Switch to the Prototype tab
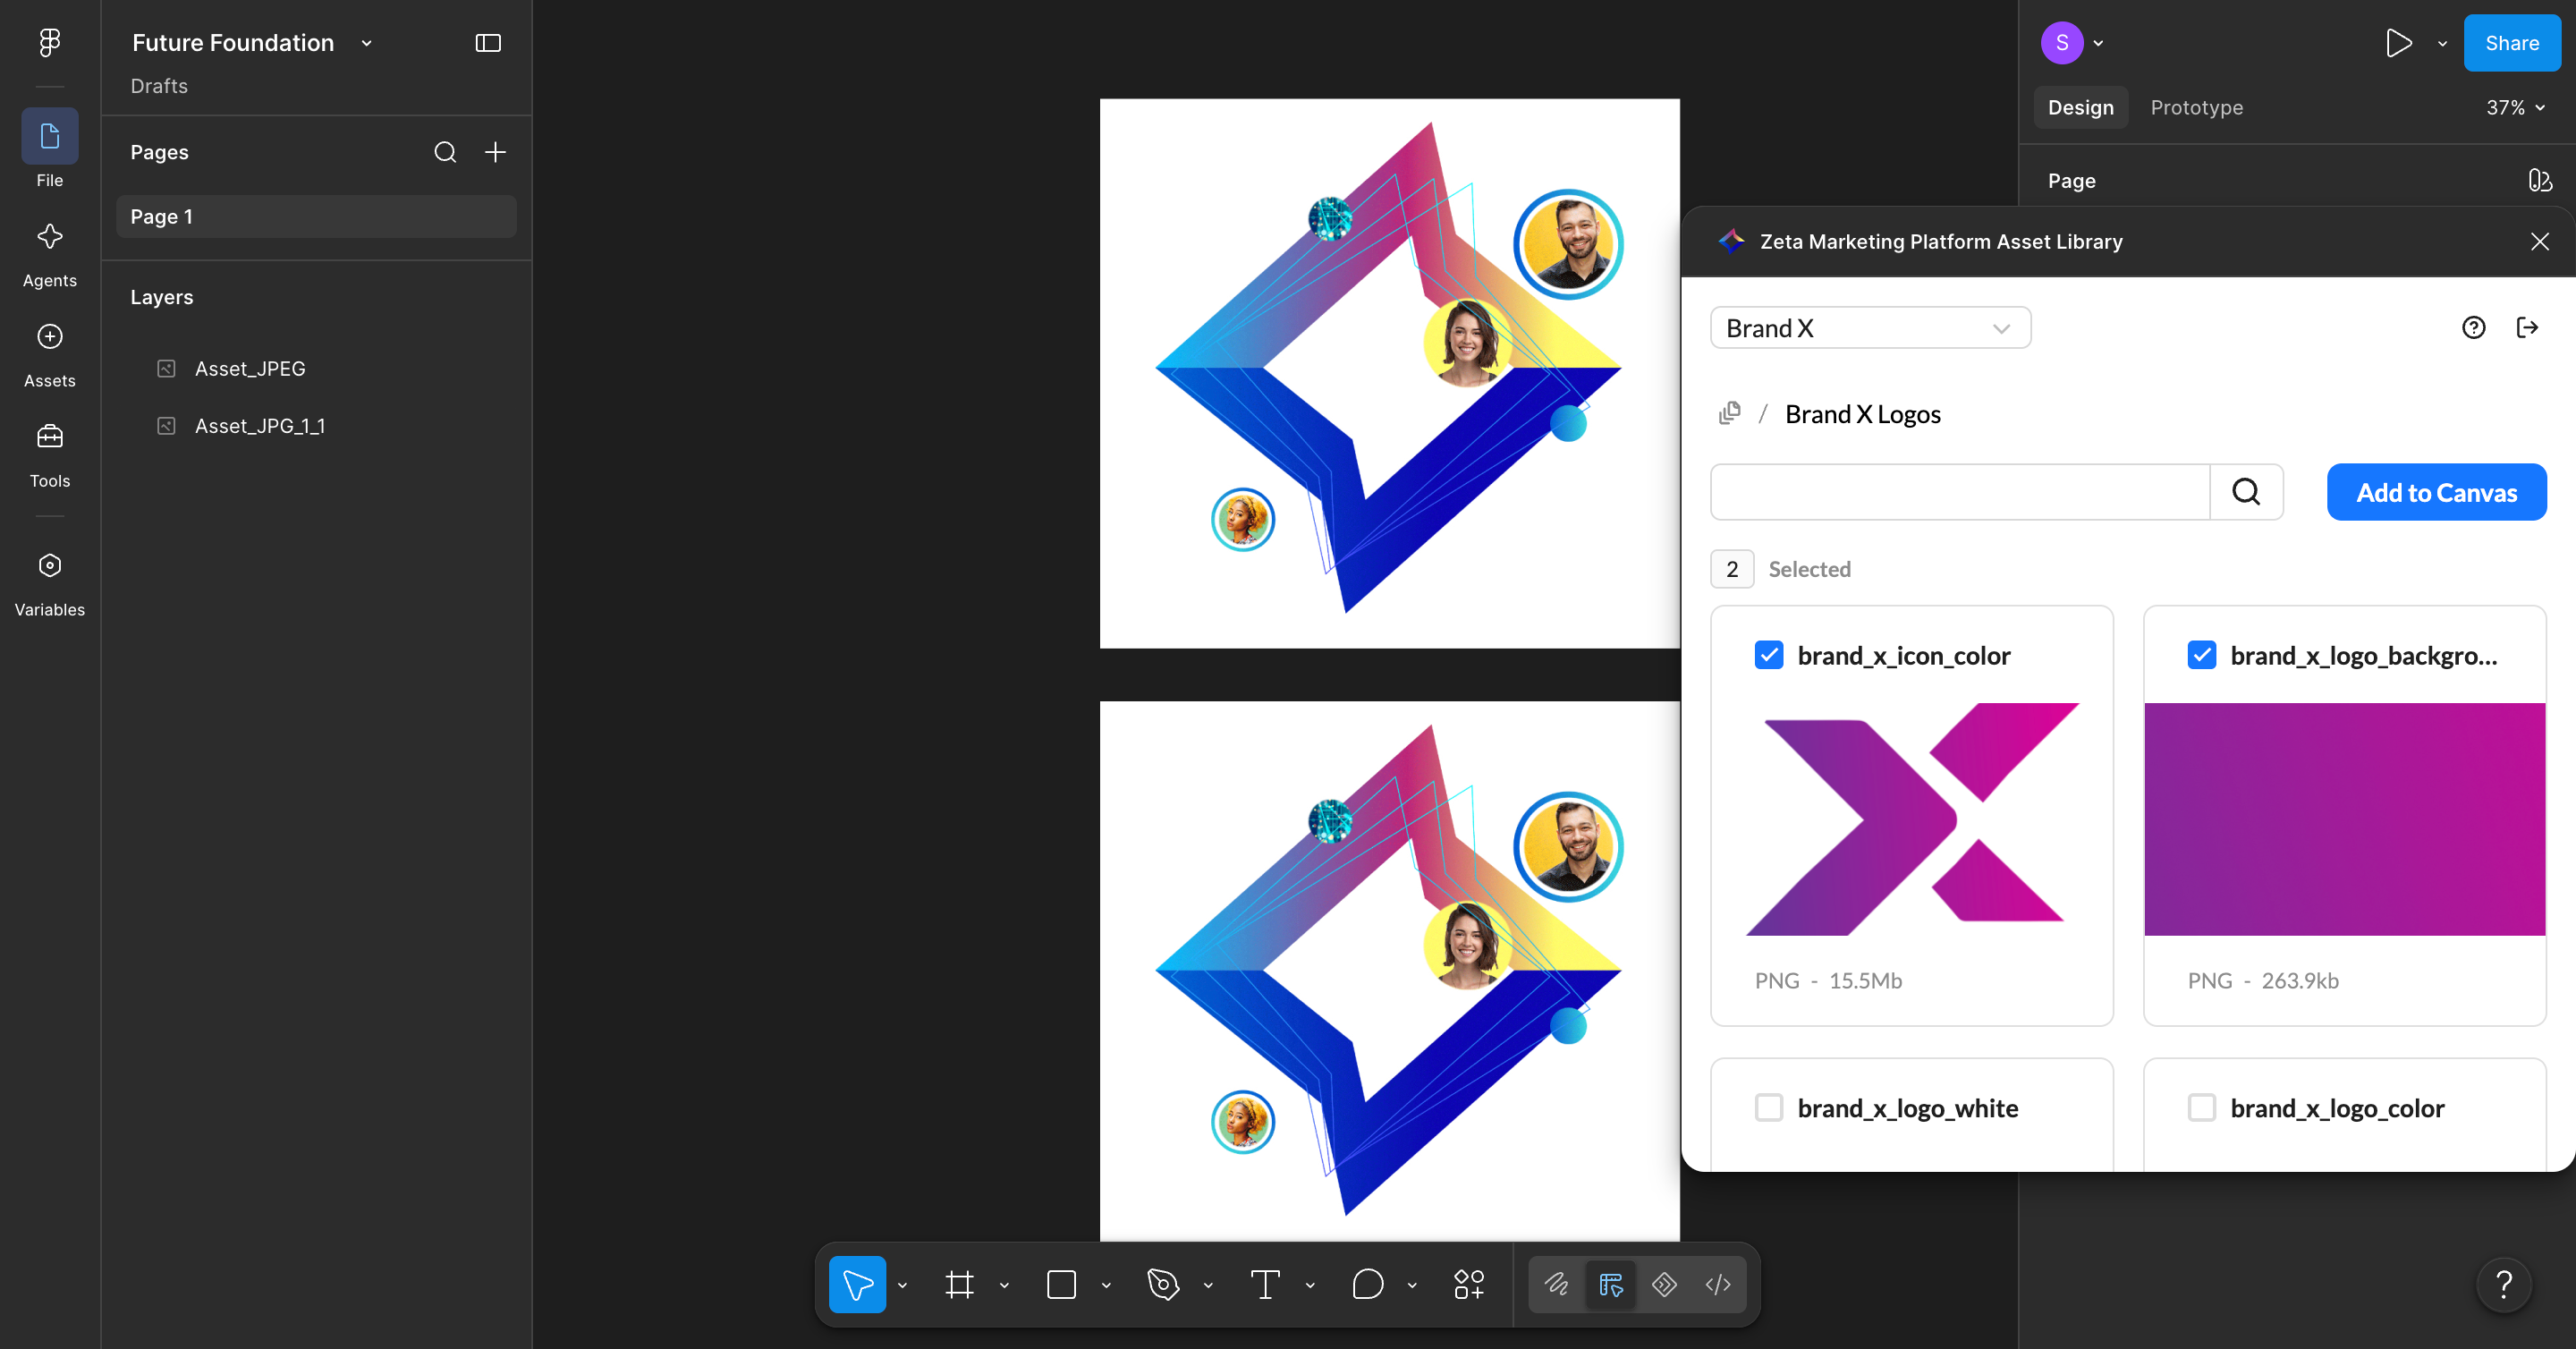The height and width of the screenshot is (1349, 2576). pos(2197,108)
